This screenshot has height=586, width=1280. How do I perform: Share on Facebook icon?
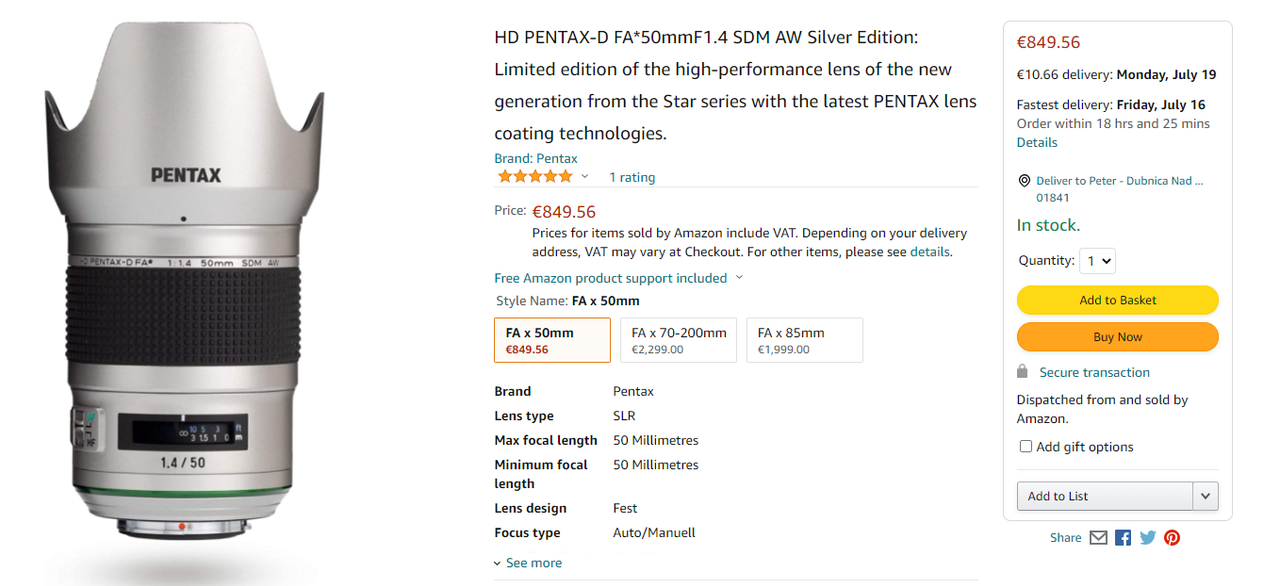pyautogui.click(x=1123, y=538)
